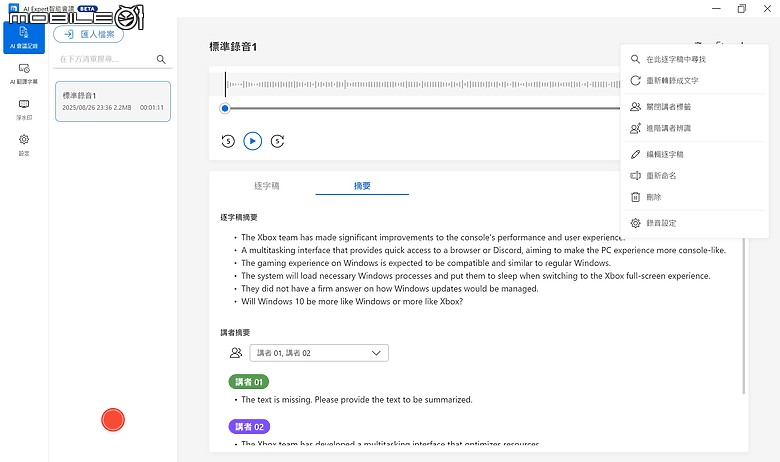Select 重新命名 rename option

[694, 176]
